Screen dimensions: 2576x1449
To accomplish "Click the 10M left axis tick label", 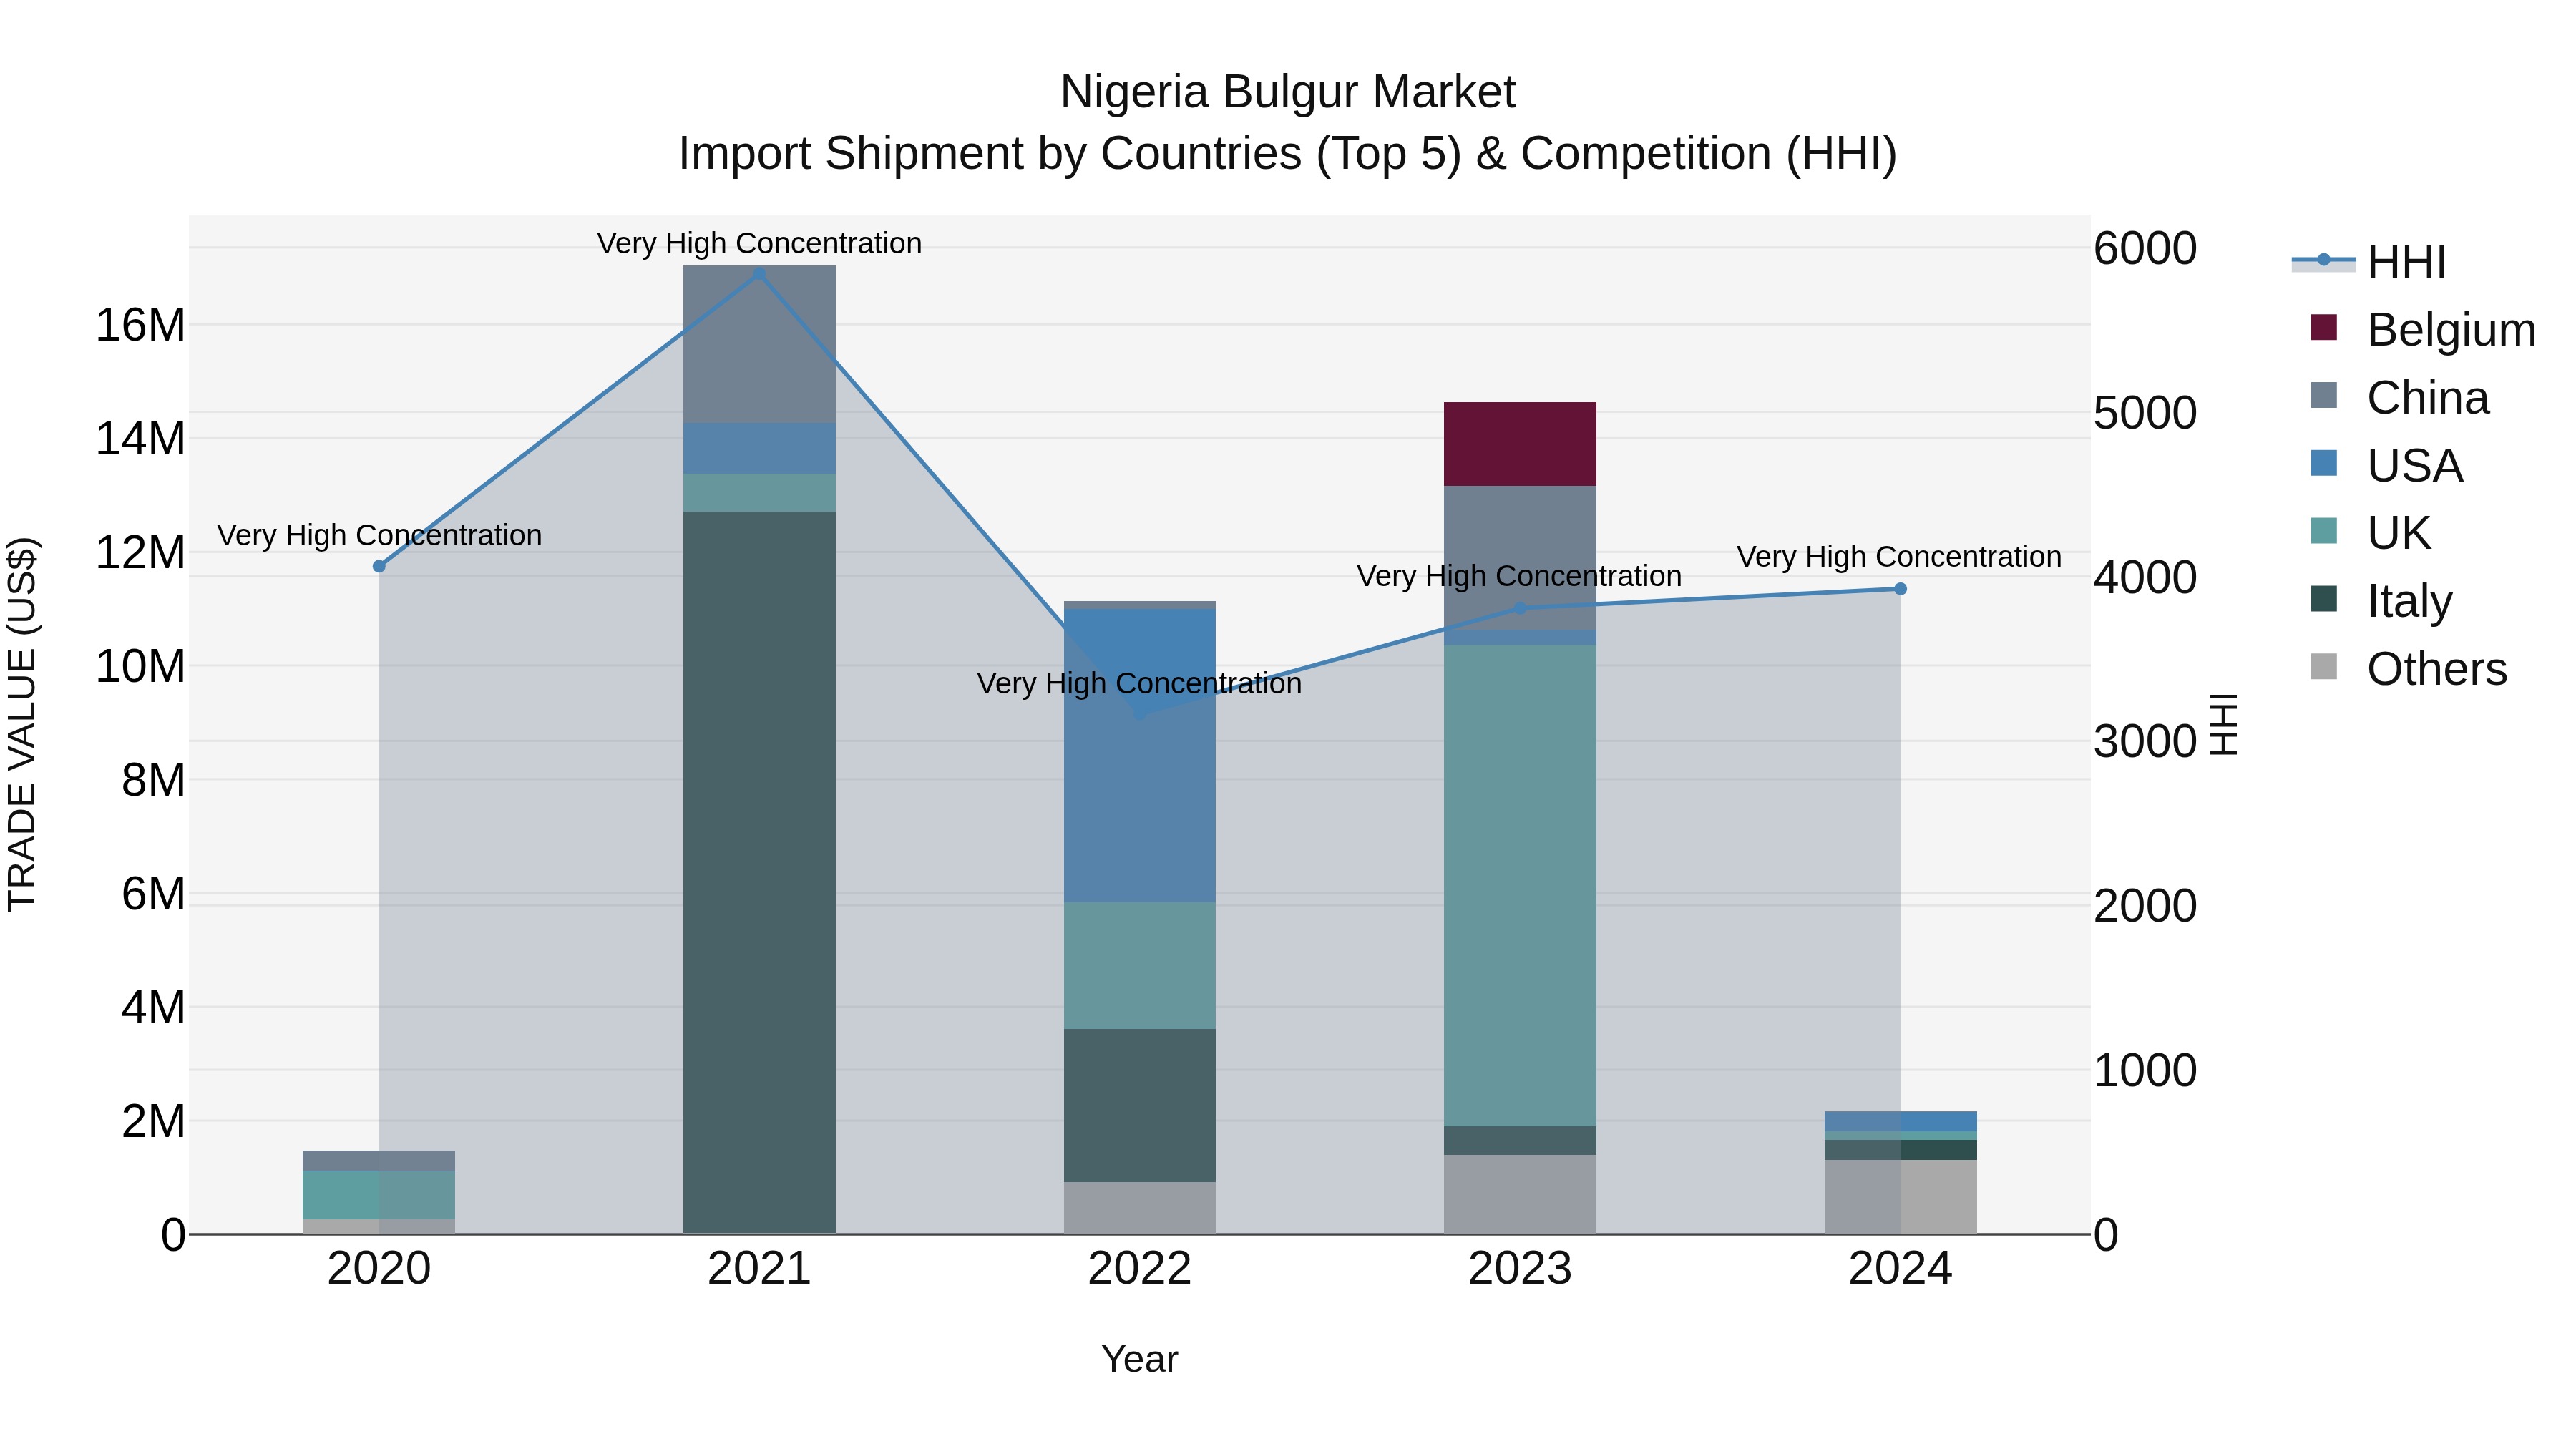I will [140, 666].
